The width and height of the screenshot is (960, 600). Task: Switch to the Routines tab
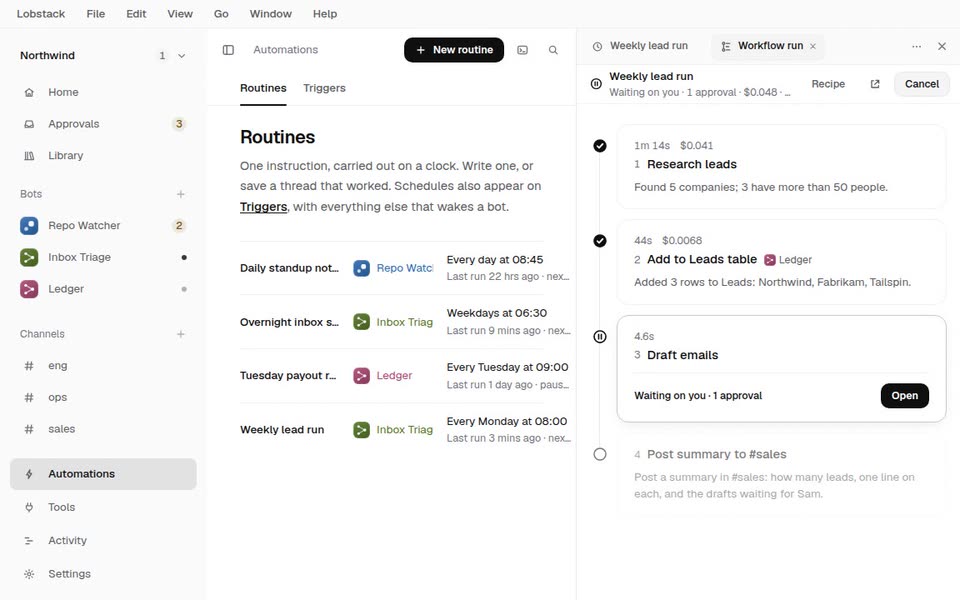[x=263, y=88]
